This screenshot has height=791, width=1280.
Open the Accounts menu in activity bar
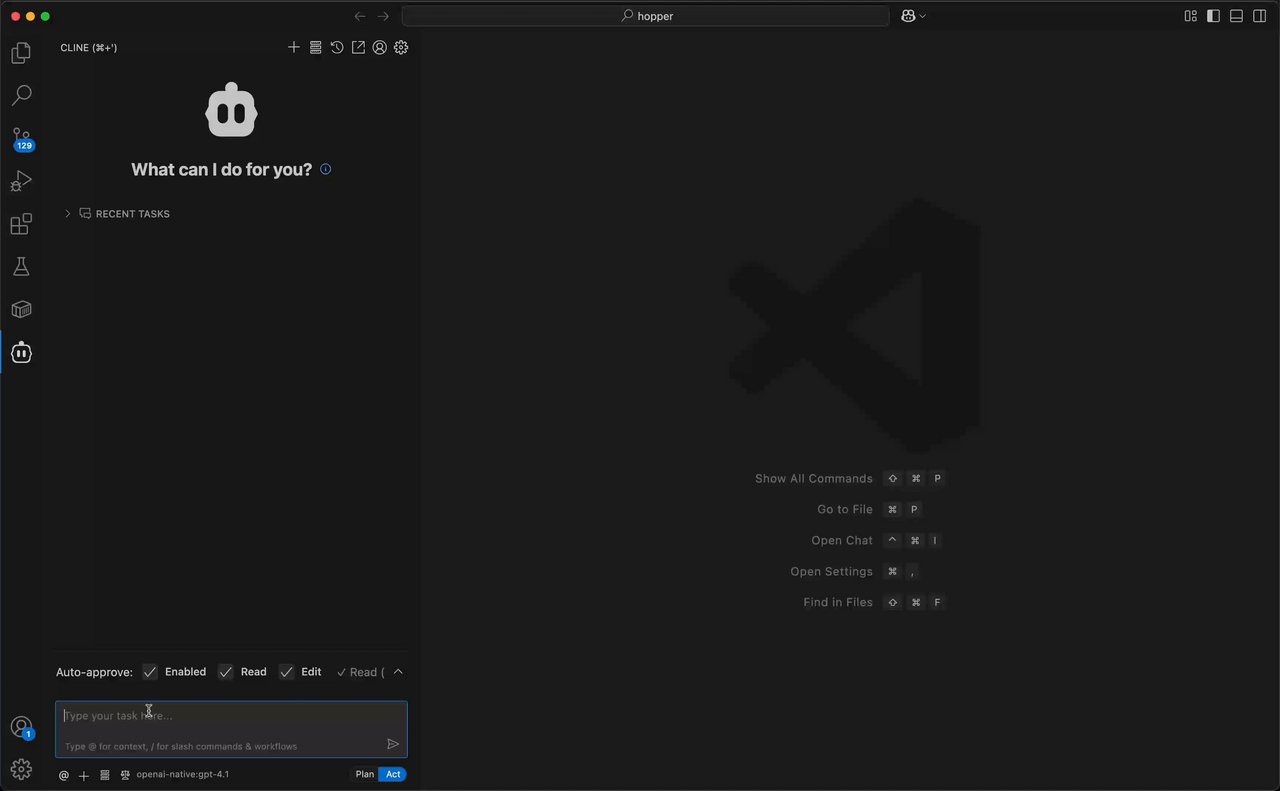click(x=21, y=727)
